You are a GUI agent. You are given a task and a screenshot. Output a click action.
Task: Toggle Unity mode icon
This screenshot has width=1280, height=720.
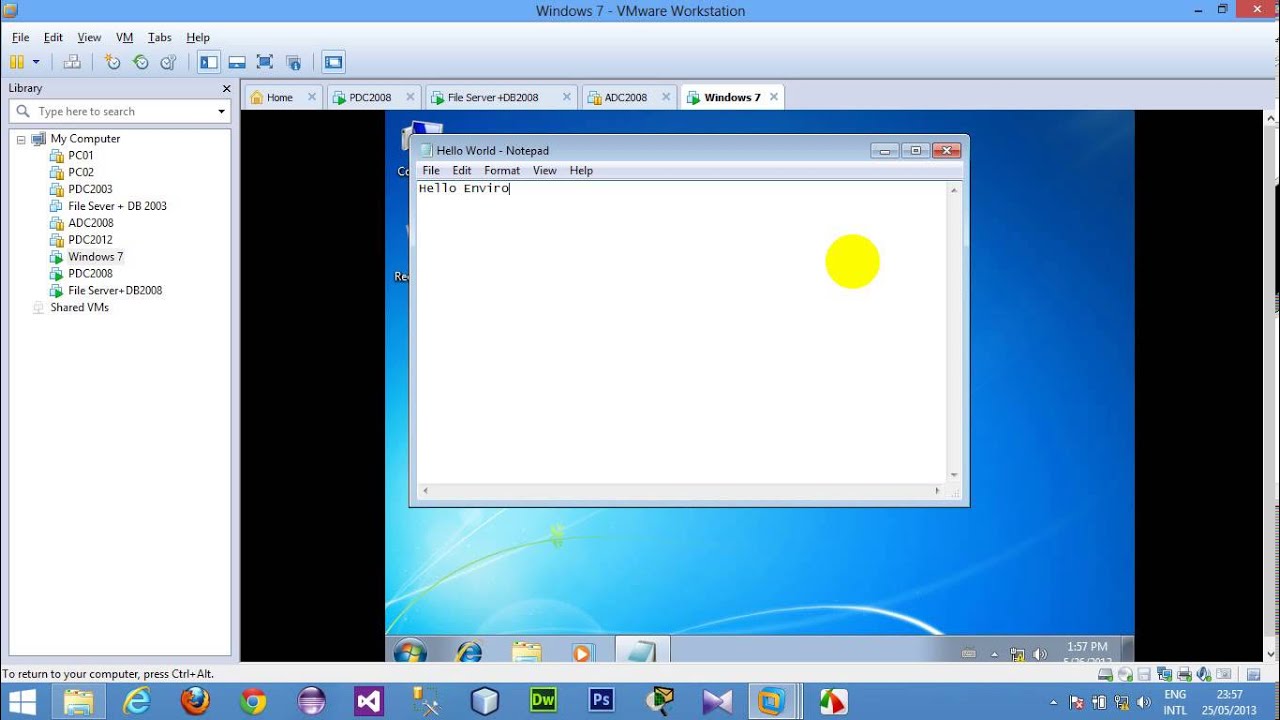(293, 62)
